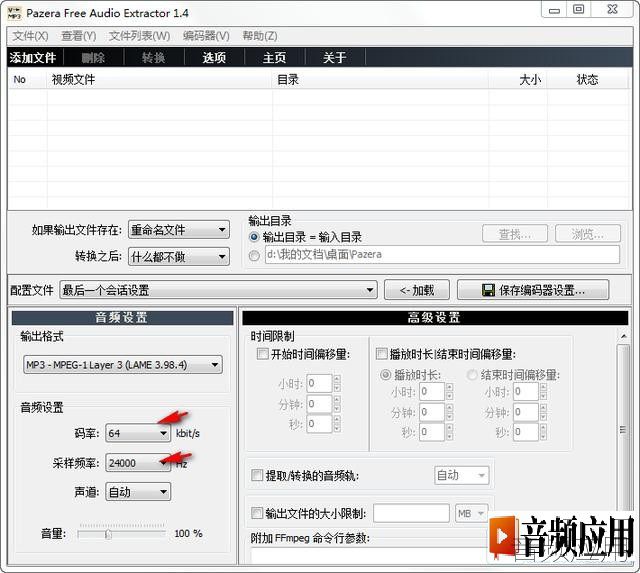Open the 转换之后 dropdown
The width and height of the screenshot is (640, 573).
(x=179, y=257)
